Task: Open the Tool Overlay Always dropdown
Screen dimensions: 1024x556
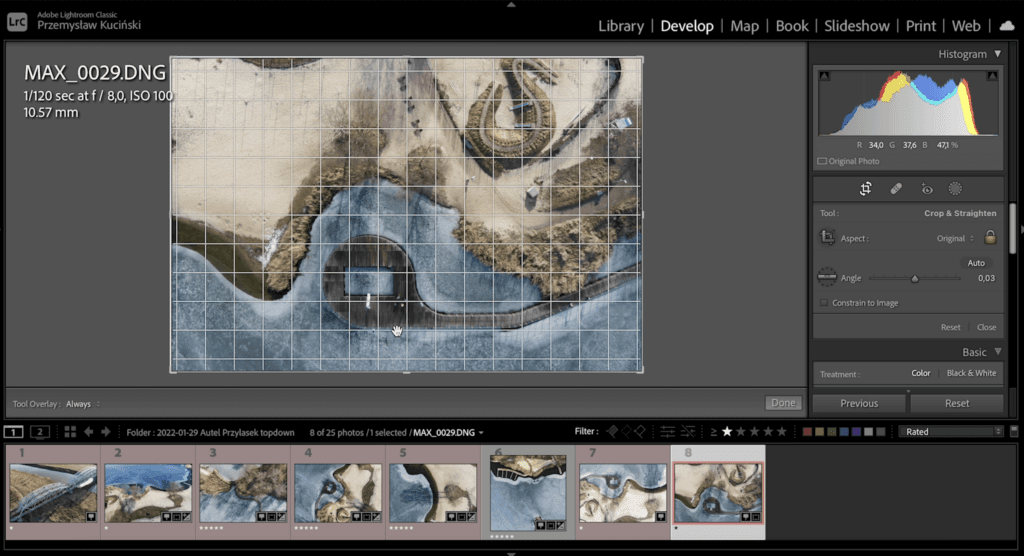Action: point(82,404)
